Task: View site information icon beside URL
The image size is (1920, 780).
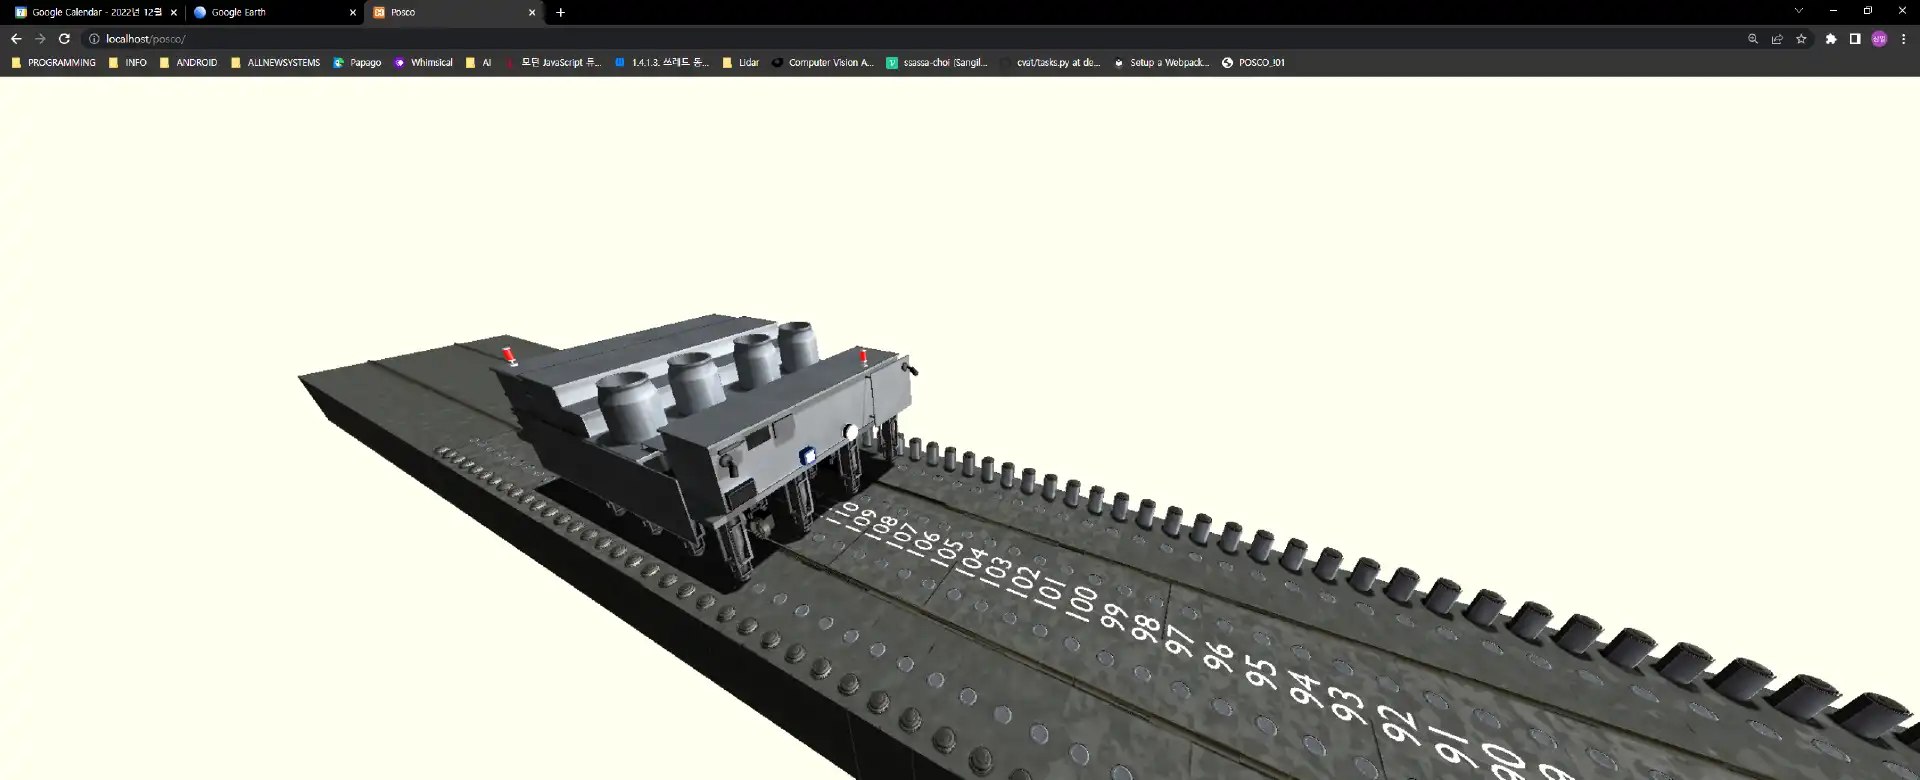Action: pyautogui.click(x=94, y=39)
